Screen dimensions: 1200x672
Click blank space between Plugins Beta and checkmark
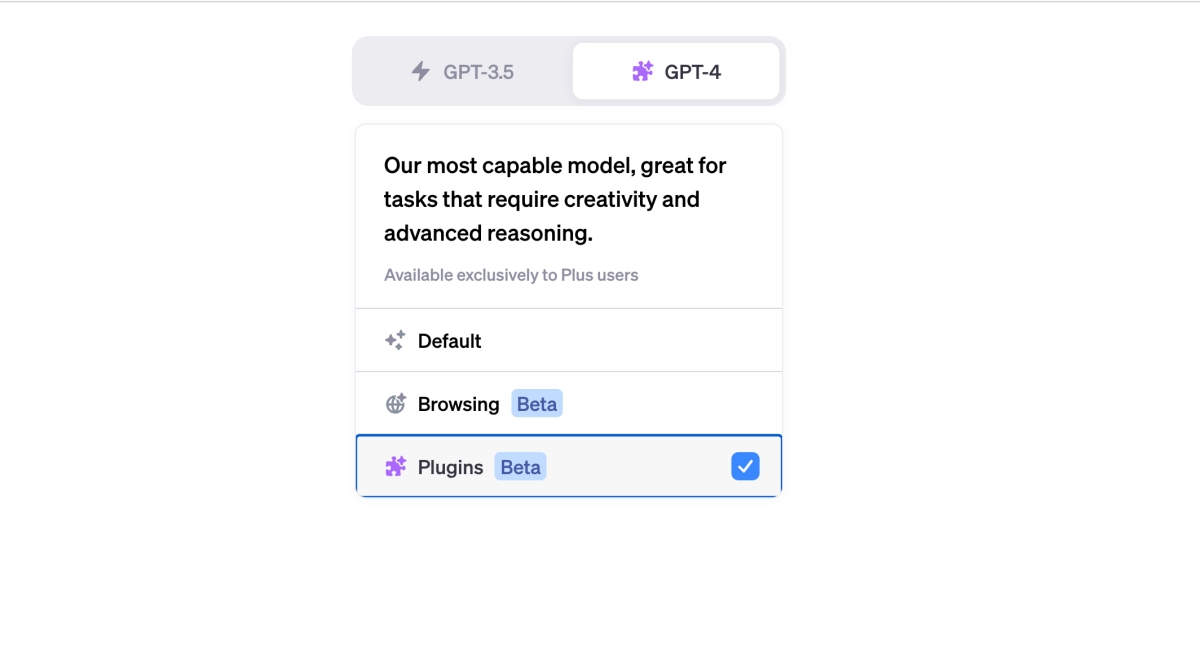coord(640,467)
